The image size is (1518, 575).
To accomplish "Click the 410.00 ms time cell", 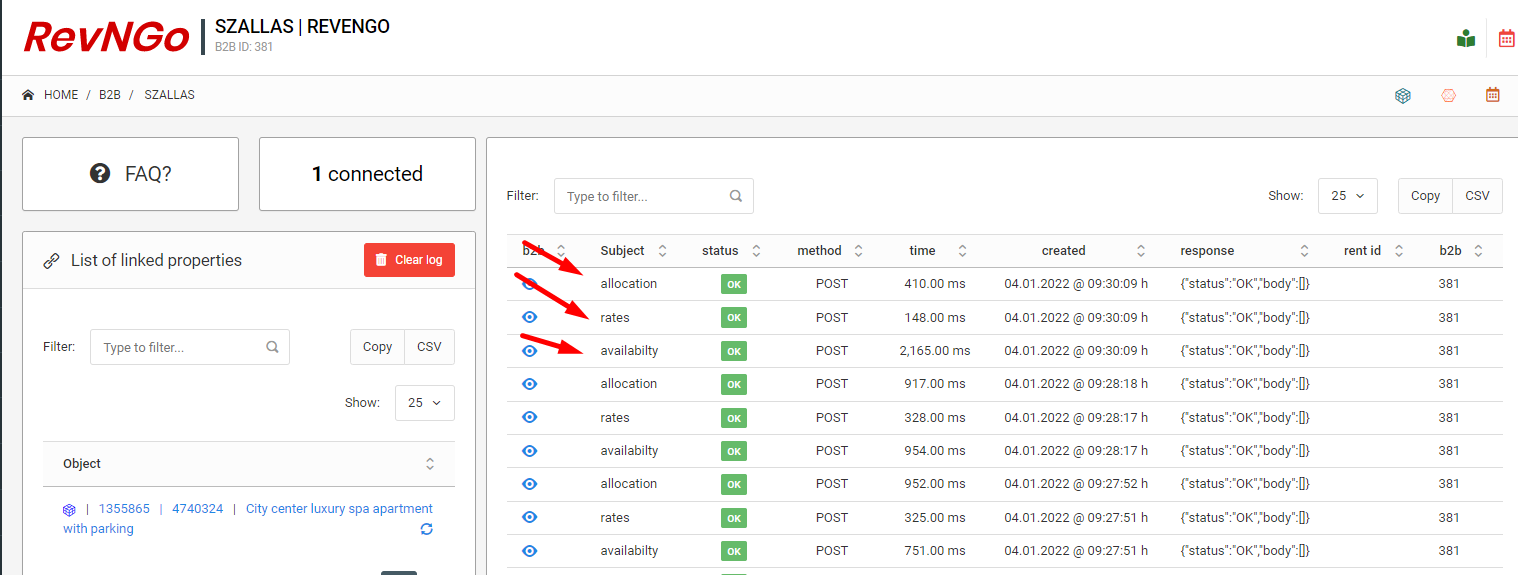I will (935, 284).
